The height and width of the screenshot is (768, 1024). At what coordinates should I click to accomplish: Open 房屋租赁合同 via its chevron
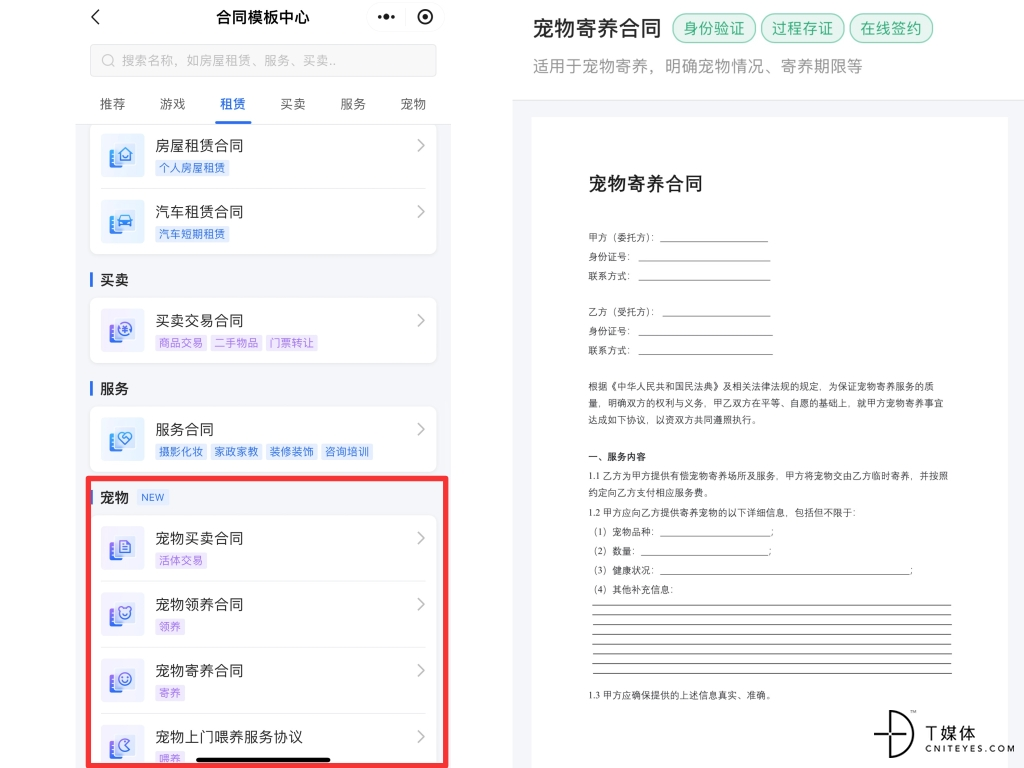pos(421,146)
